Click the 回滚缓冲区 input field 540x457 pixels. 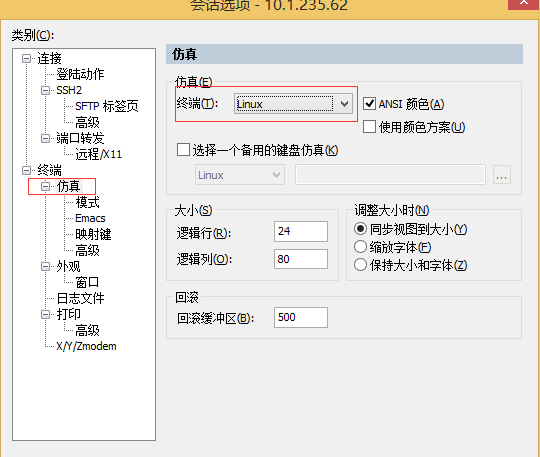[301, 318]
